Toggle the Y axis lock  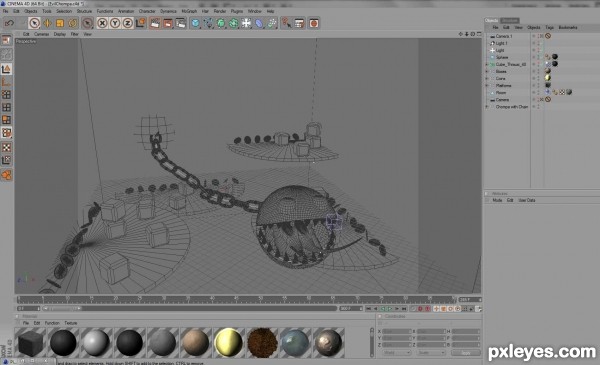coord(115,23)
